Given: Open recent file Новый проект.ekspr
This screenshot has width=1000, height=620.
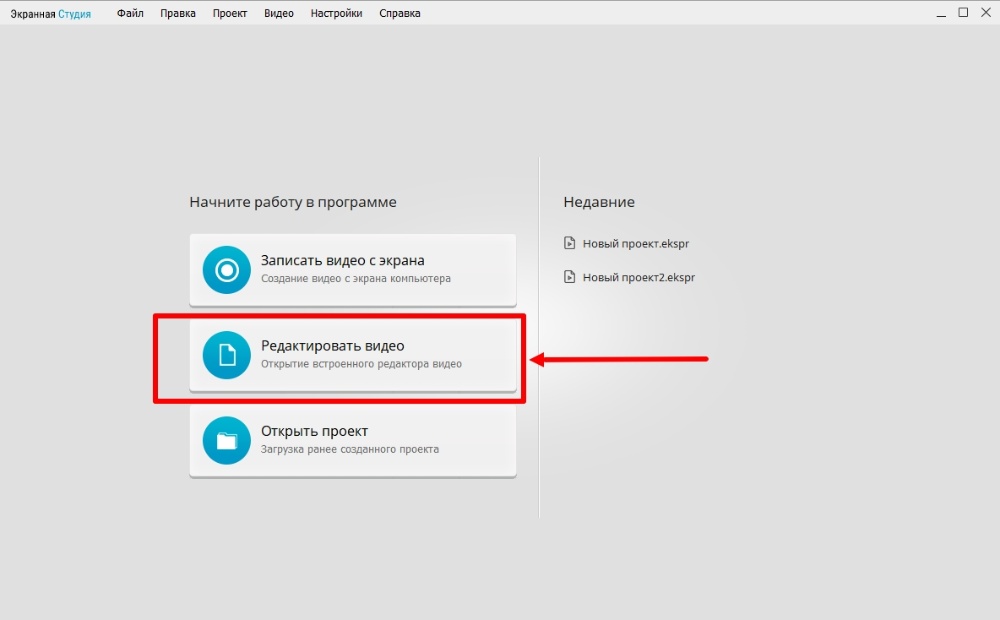Looking at the screenshot, I should point(636,243).
